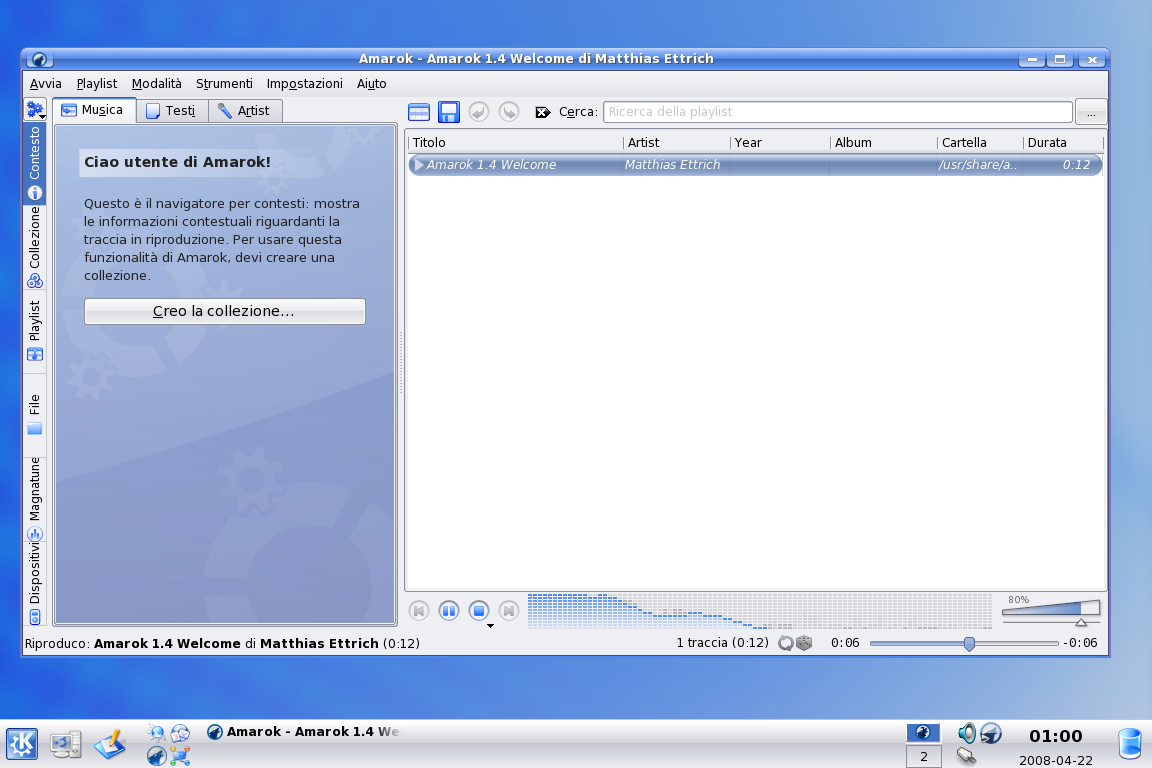Open KDE start menu in taskbar

tap(22, 744)
